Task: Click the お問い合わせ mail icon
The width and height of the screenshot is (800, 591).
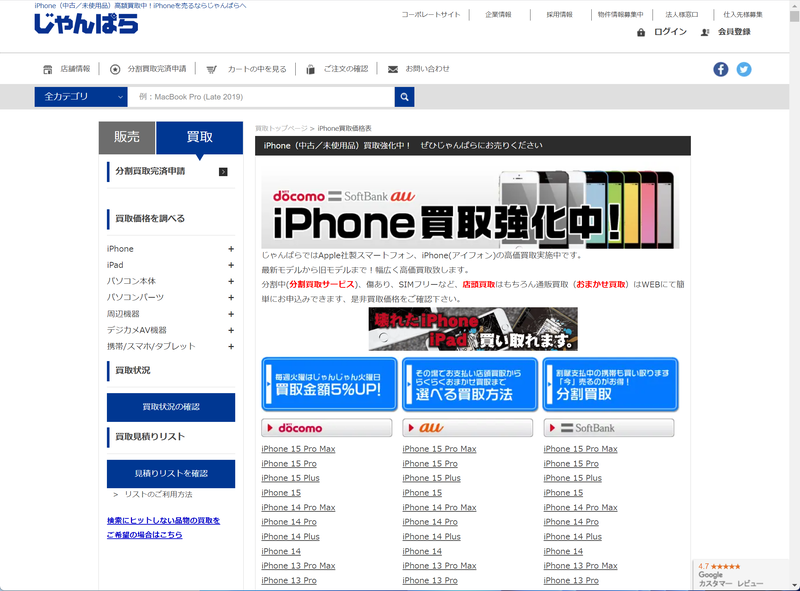Action: [392, 69]
